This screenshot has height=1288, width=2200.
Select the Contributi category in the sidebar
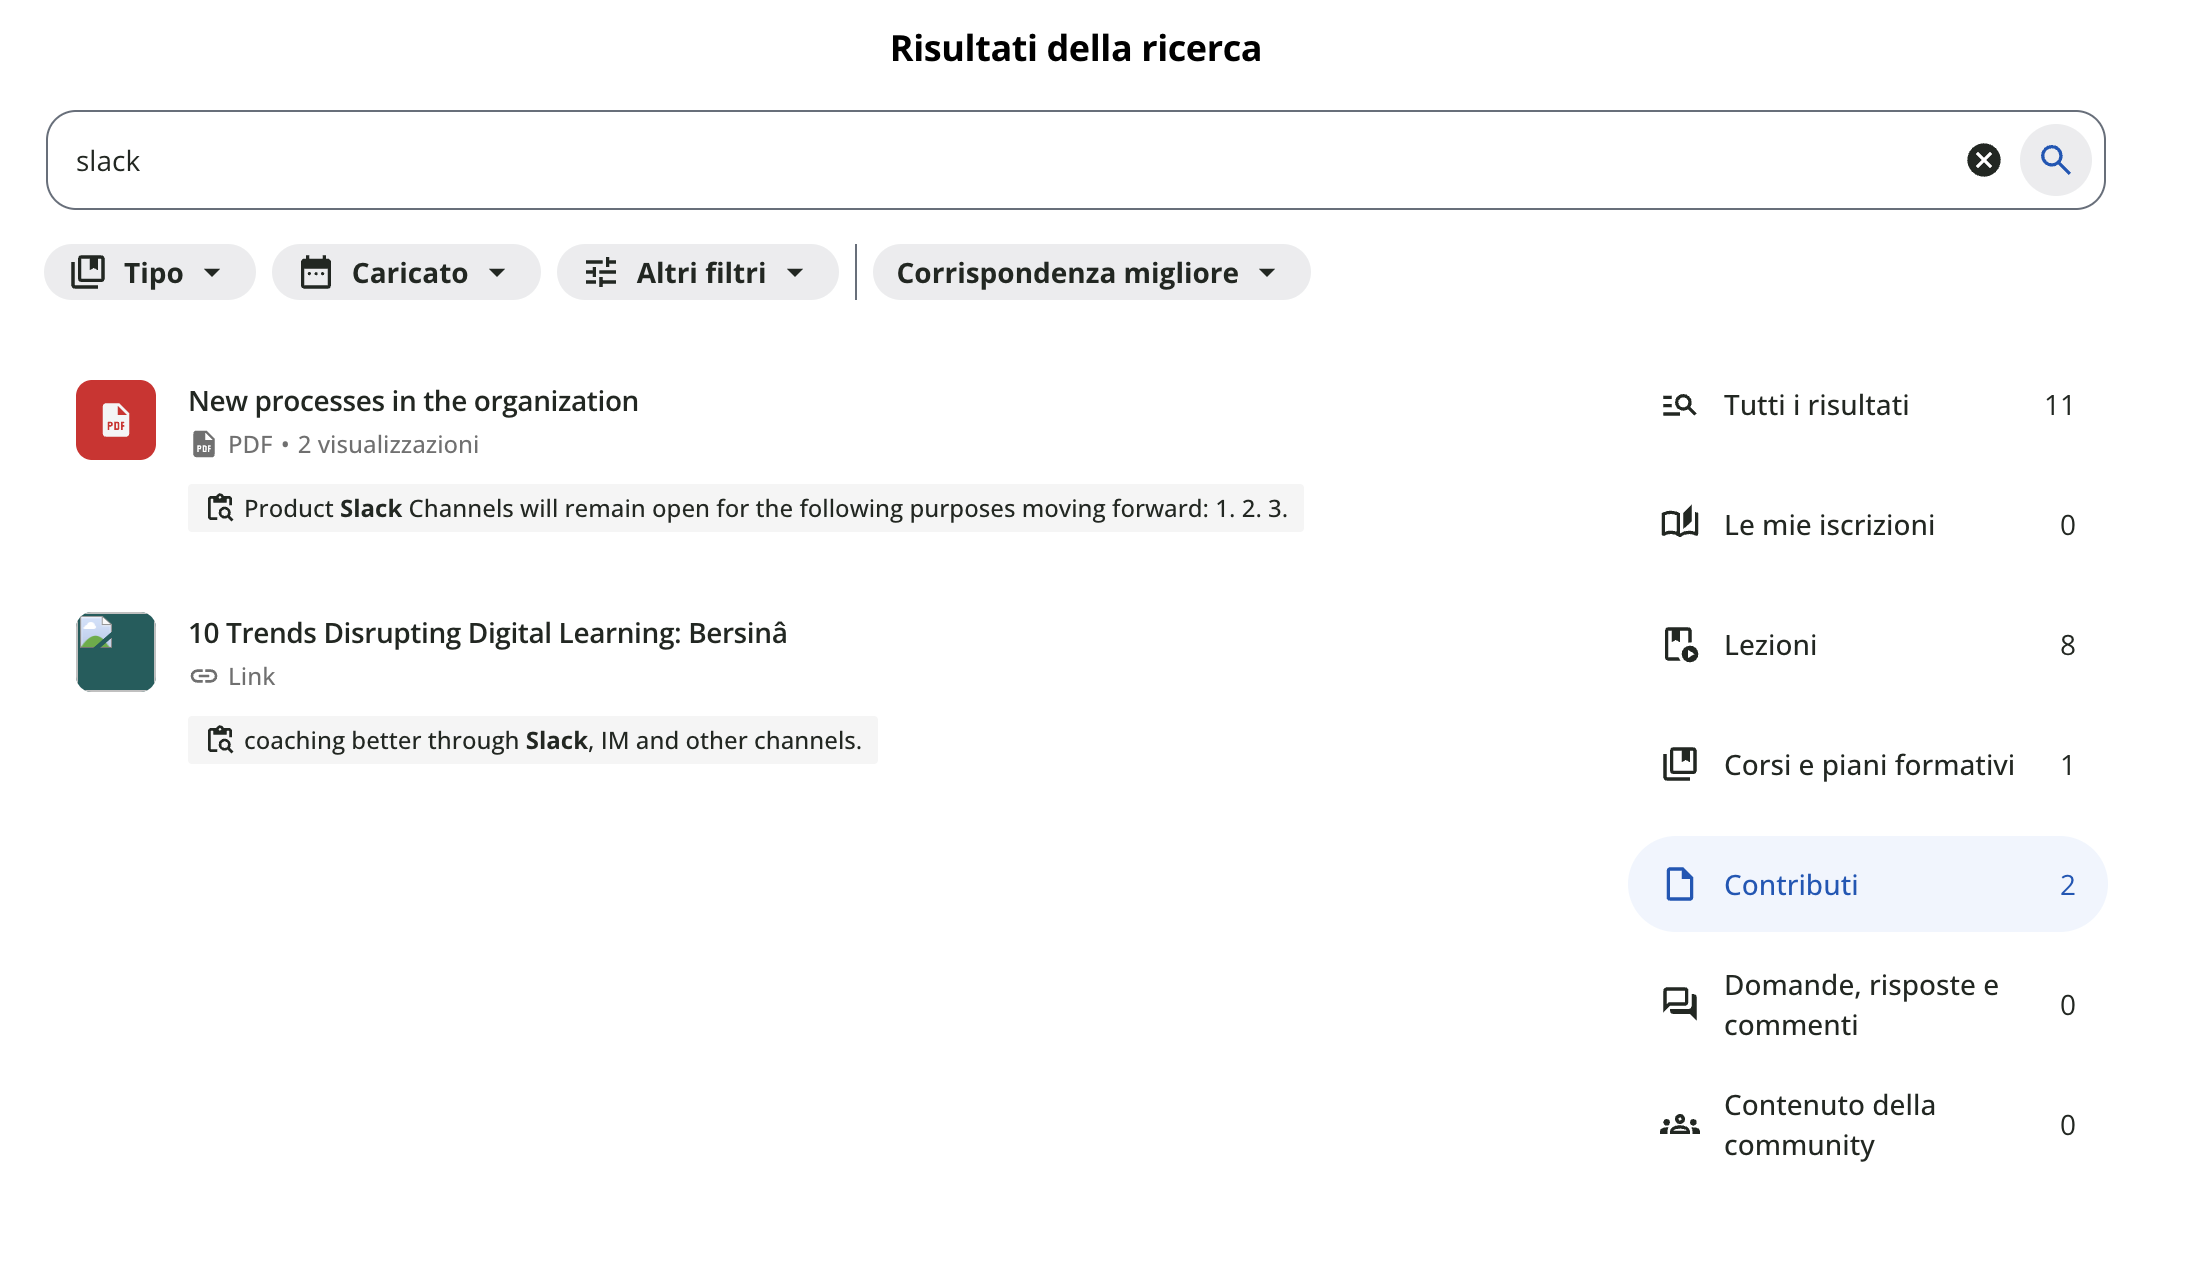click(1791, 884)
